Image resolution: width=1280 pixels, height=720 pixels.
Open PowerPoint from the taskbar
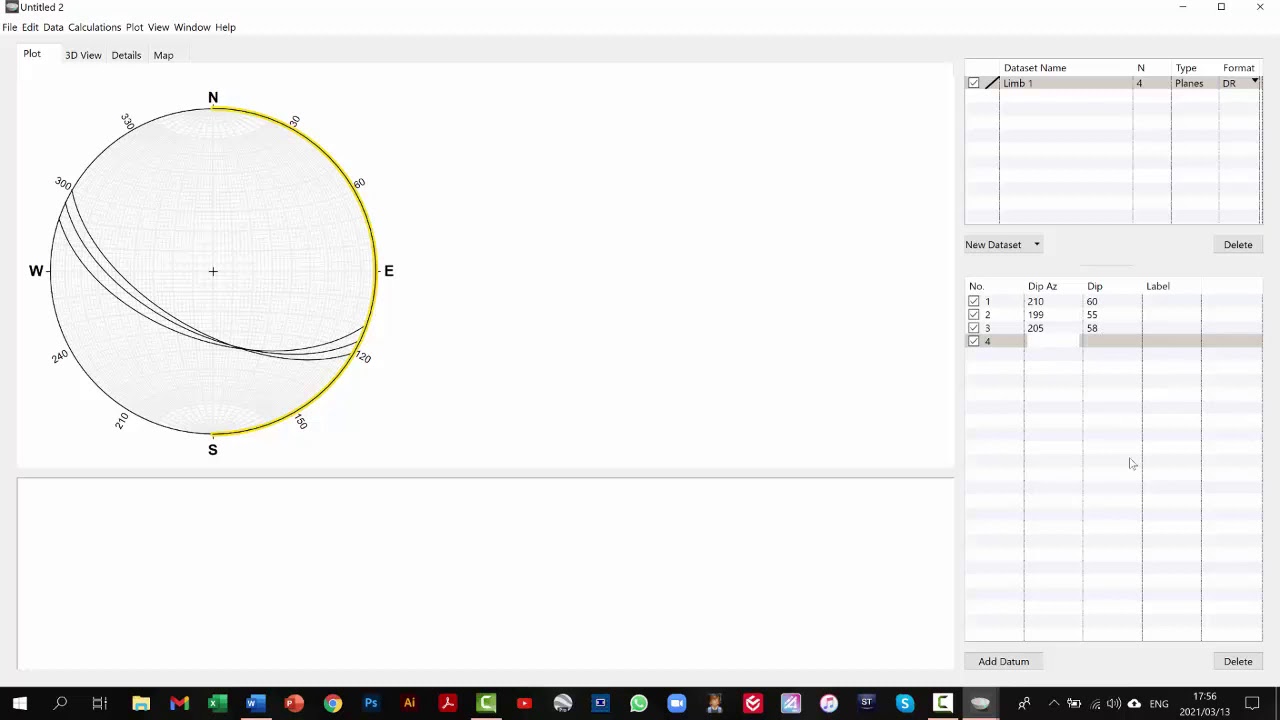[x=294, y=704]
